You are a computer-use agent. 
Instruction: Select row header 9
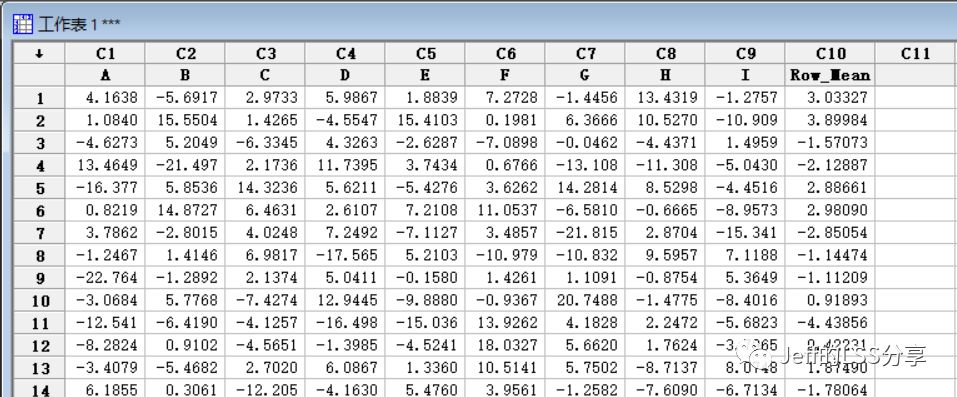39,278
